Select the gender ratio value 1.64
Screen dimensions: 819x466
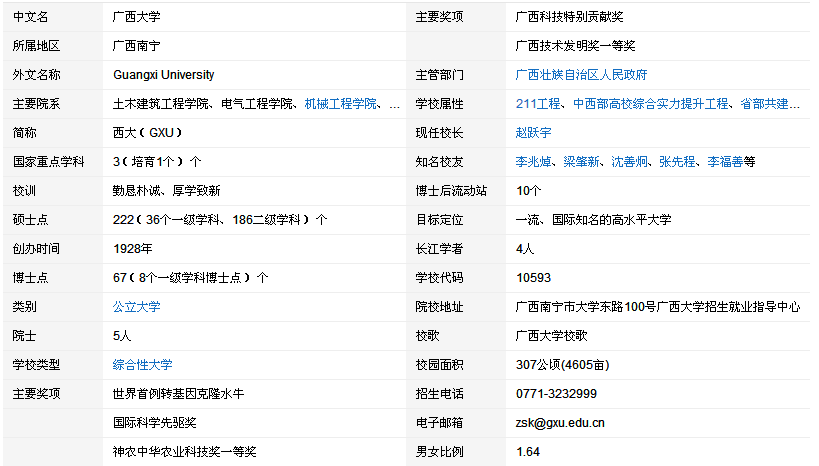[528, 452]
